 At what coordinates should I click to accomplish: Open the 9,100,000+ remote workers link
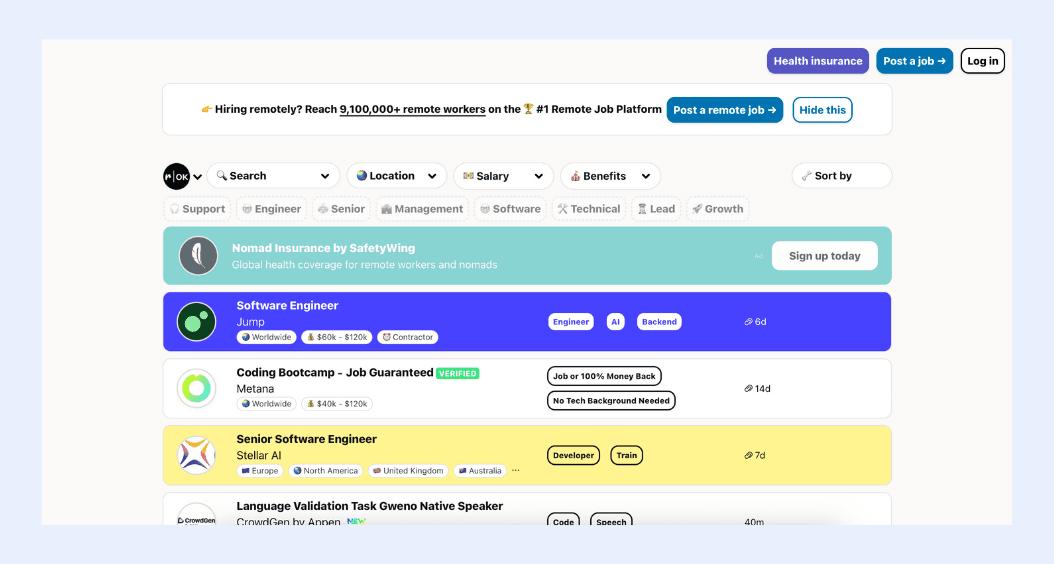point(412,110)
